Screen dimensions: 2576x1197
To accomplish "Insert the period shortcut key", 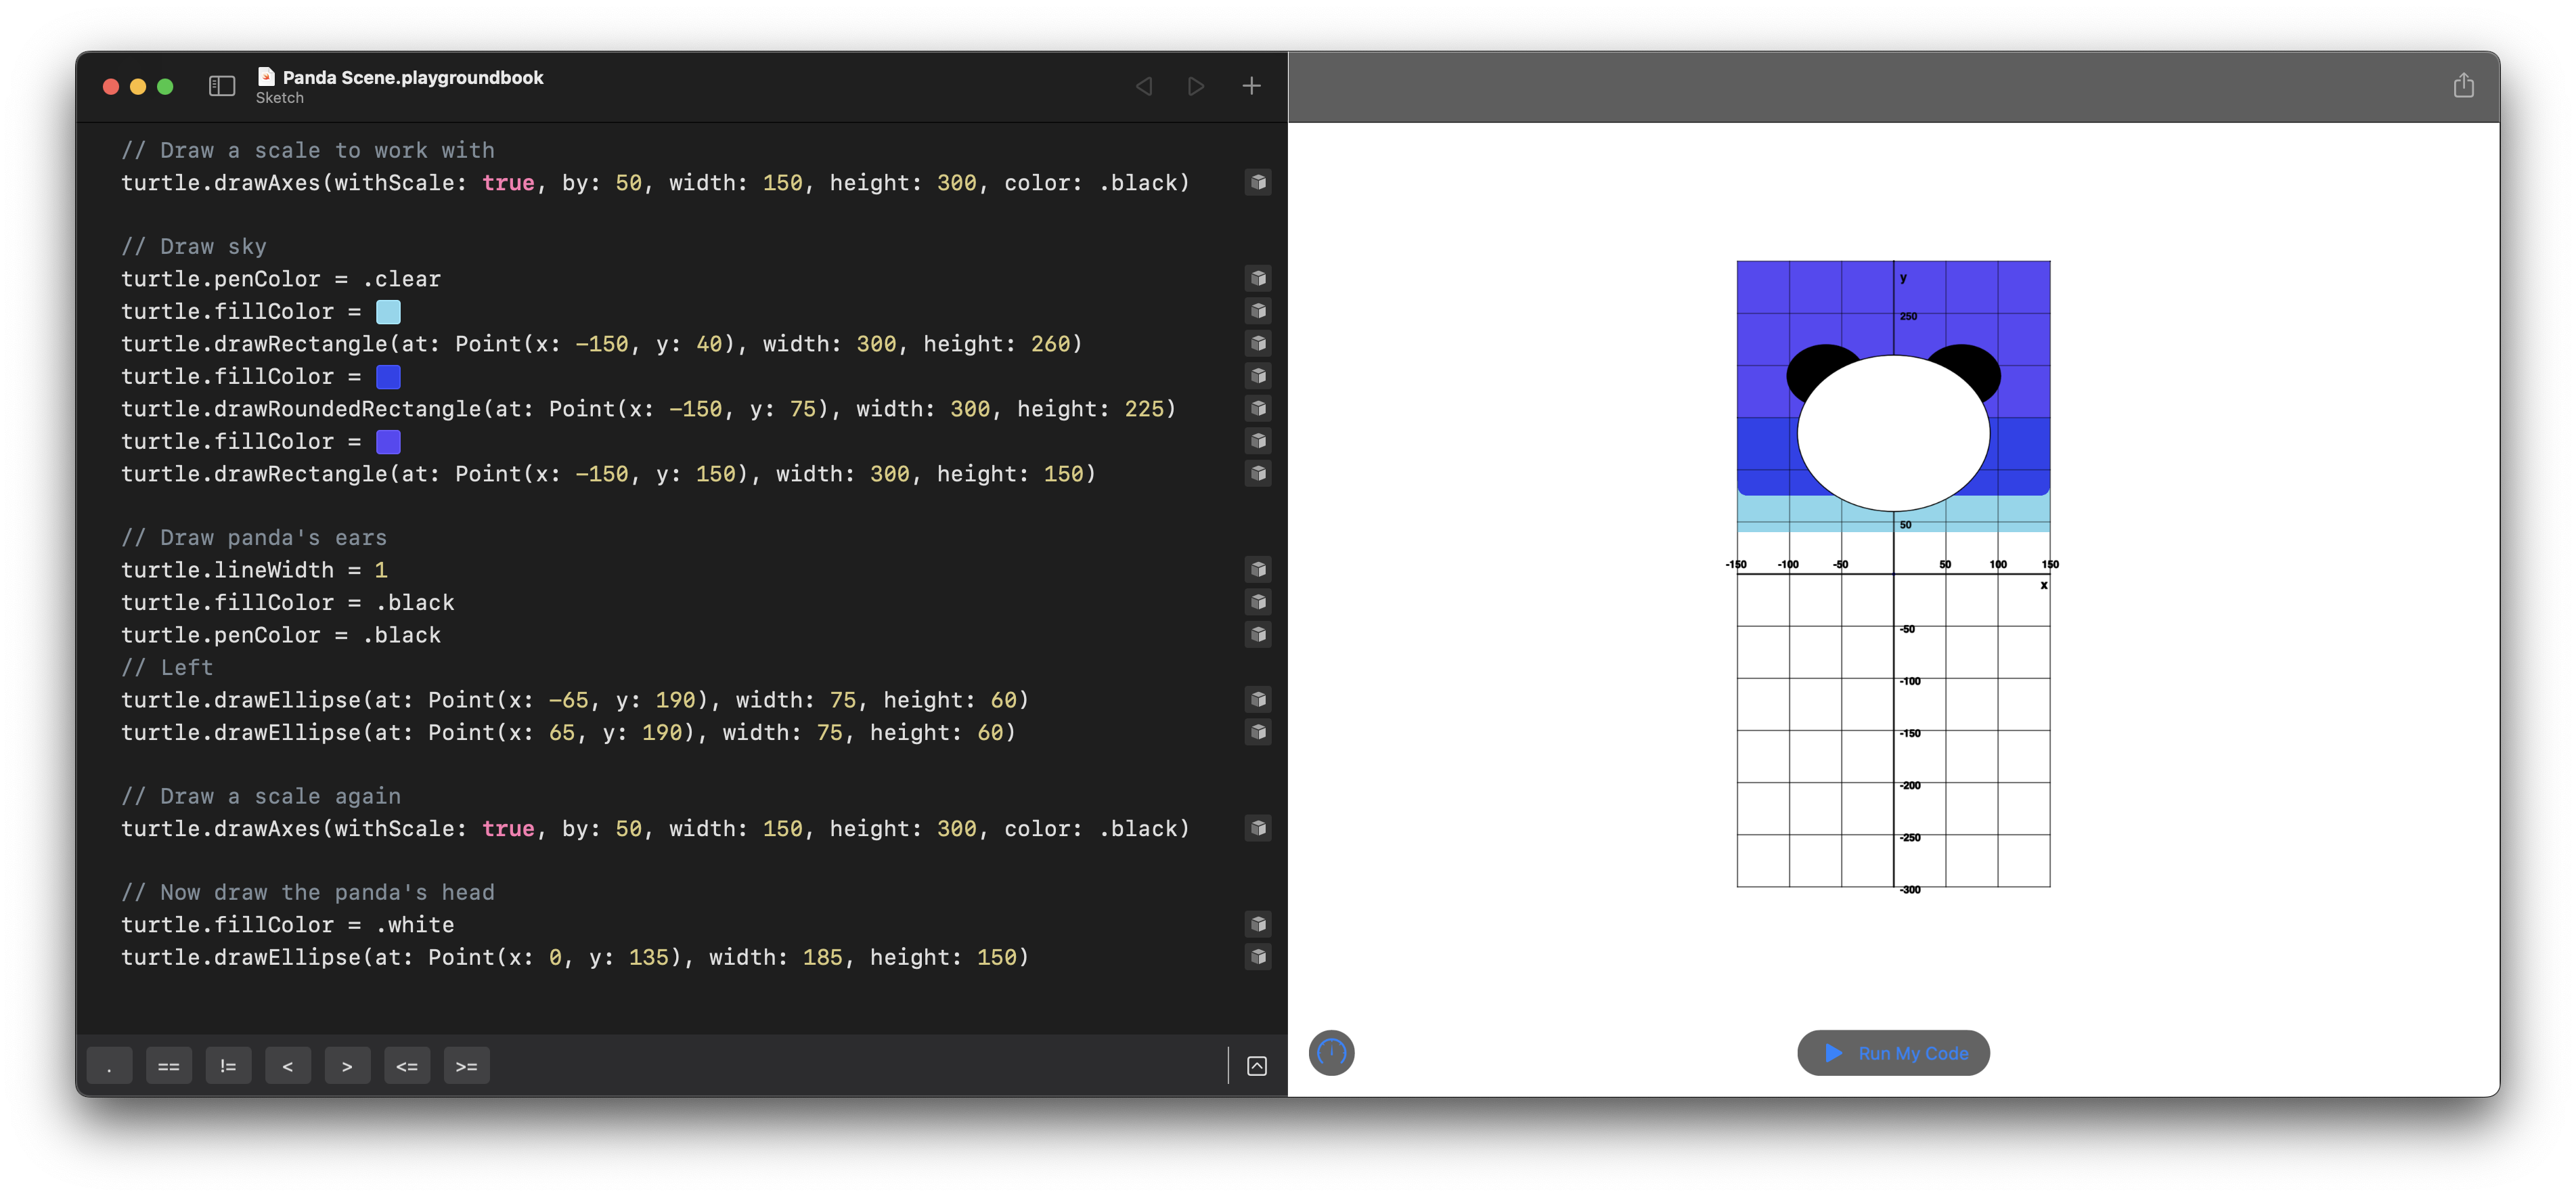I will (x=109, y=1066).
